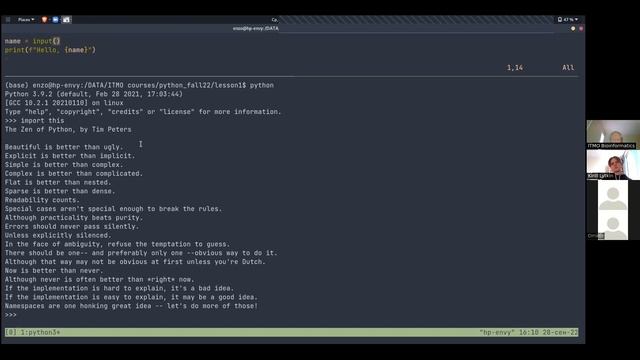Viewport: 640px width, 360px height.
Task: Click "Beautiful is better than ugly."
Action: pyautogui.click(x=64, y=147)
